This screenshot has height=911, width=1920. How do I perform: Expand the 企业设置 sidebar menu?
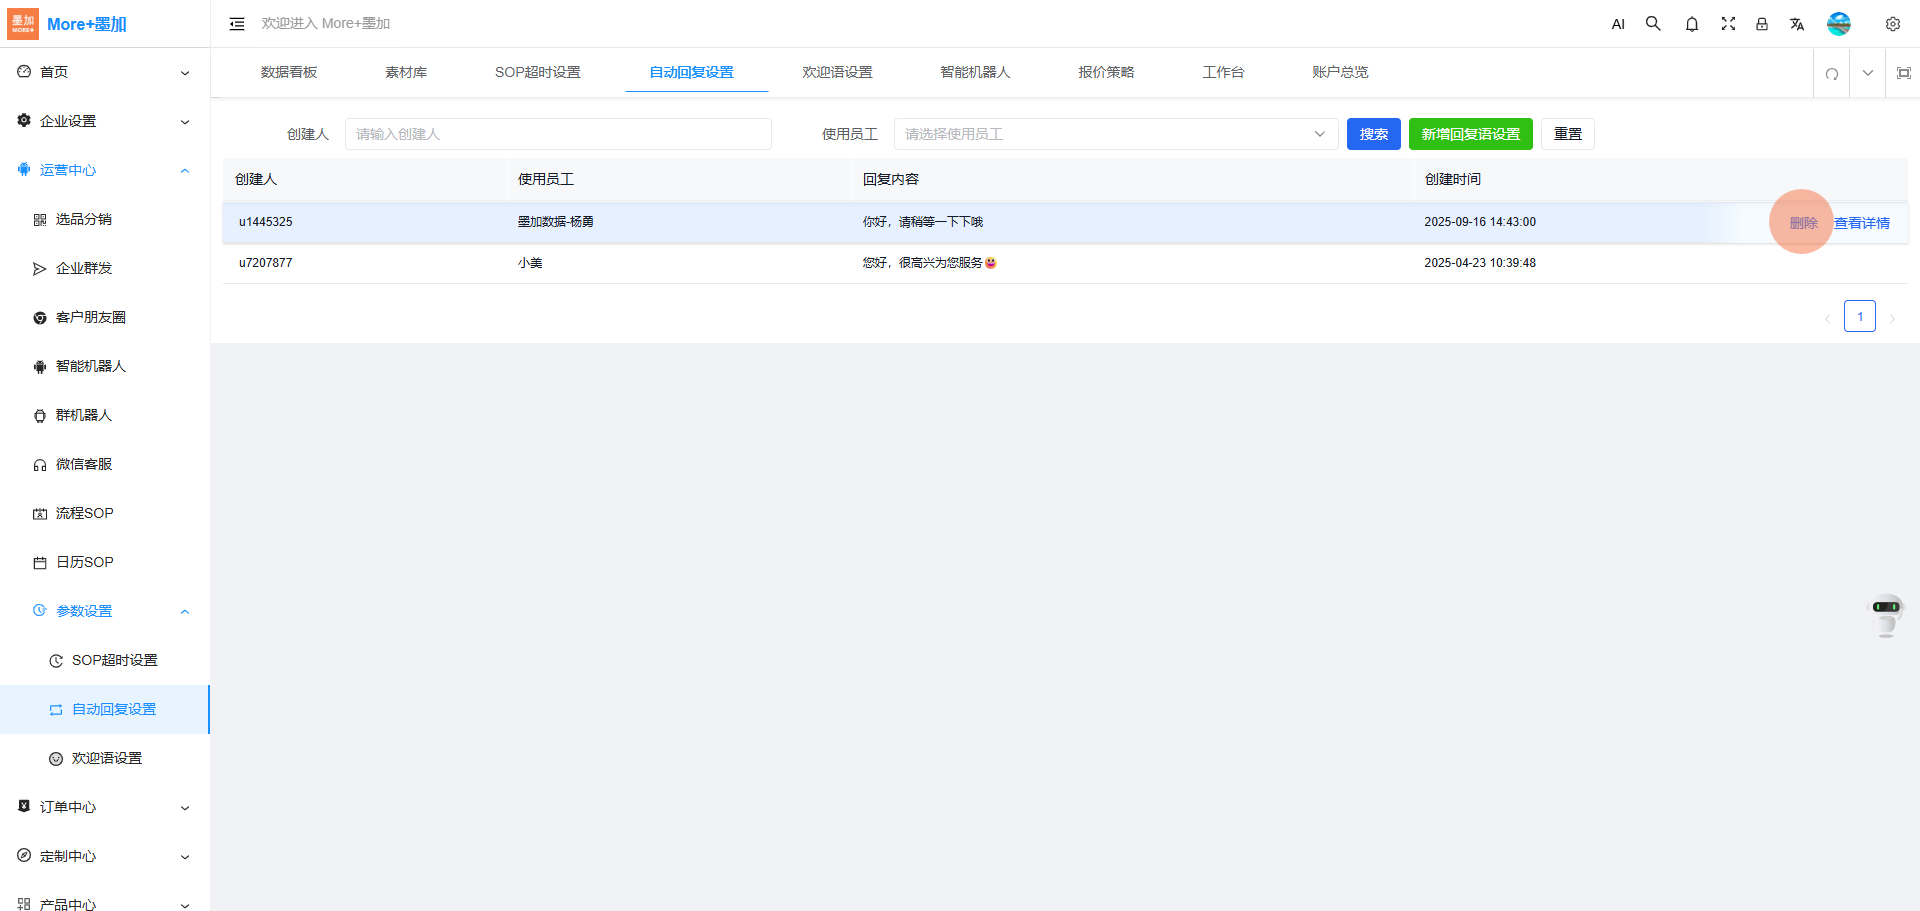[x=105, y=121]
